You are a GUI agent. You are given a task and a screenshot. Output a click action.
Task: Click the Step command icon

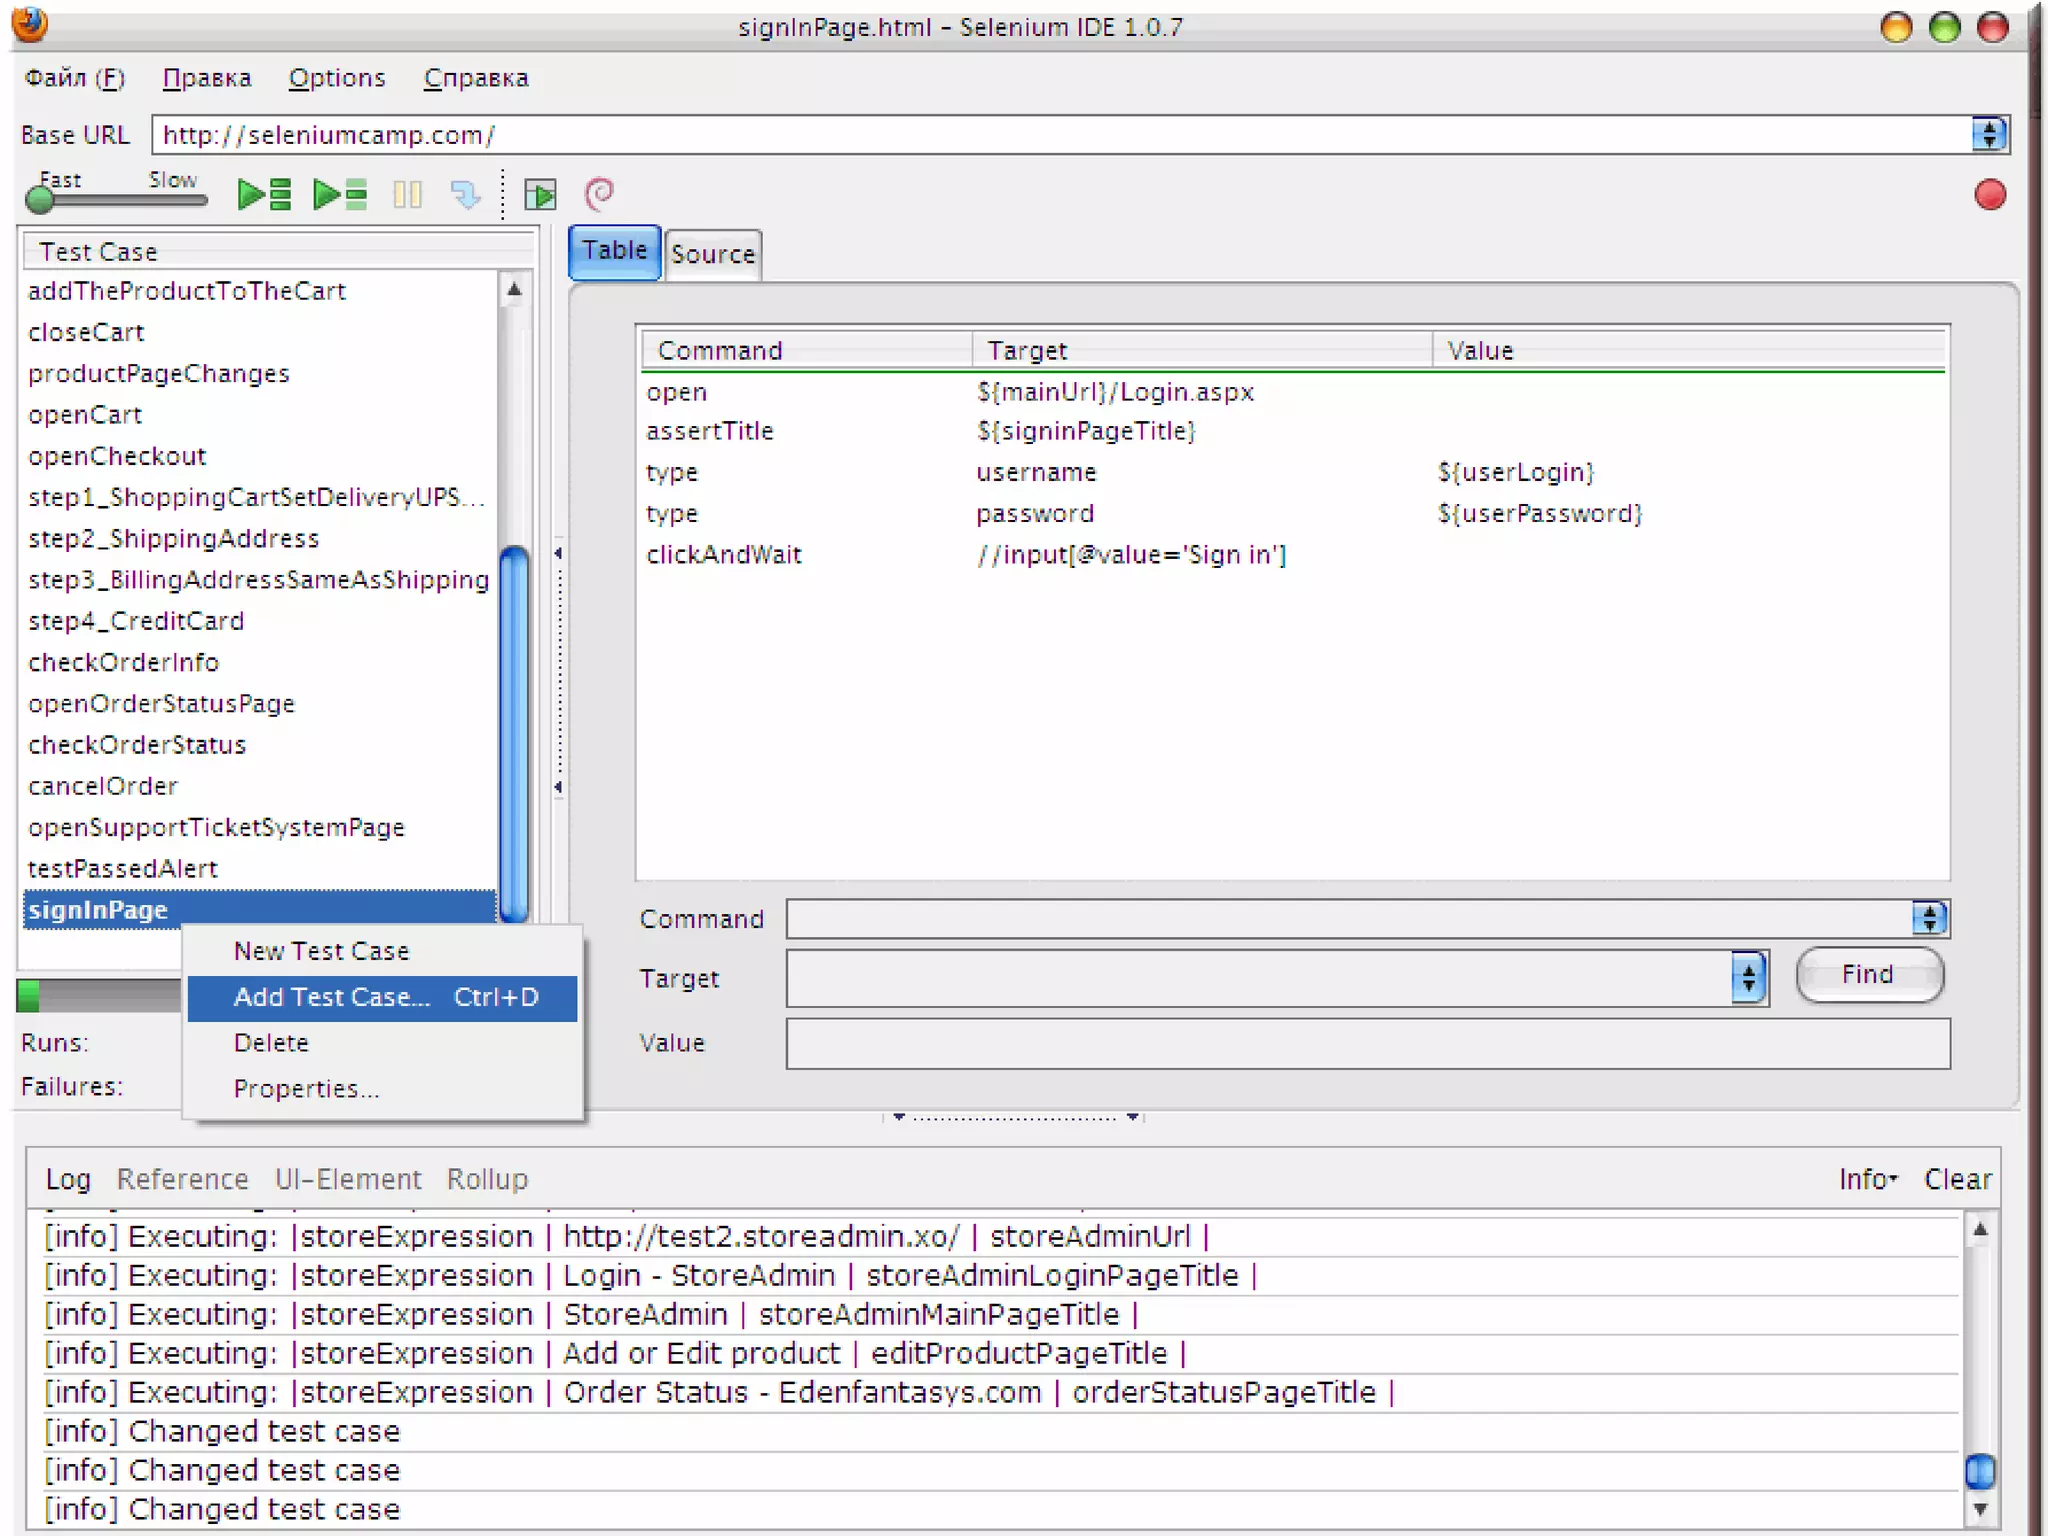465,194
